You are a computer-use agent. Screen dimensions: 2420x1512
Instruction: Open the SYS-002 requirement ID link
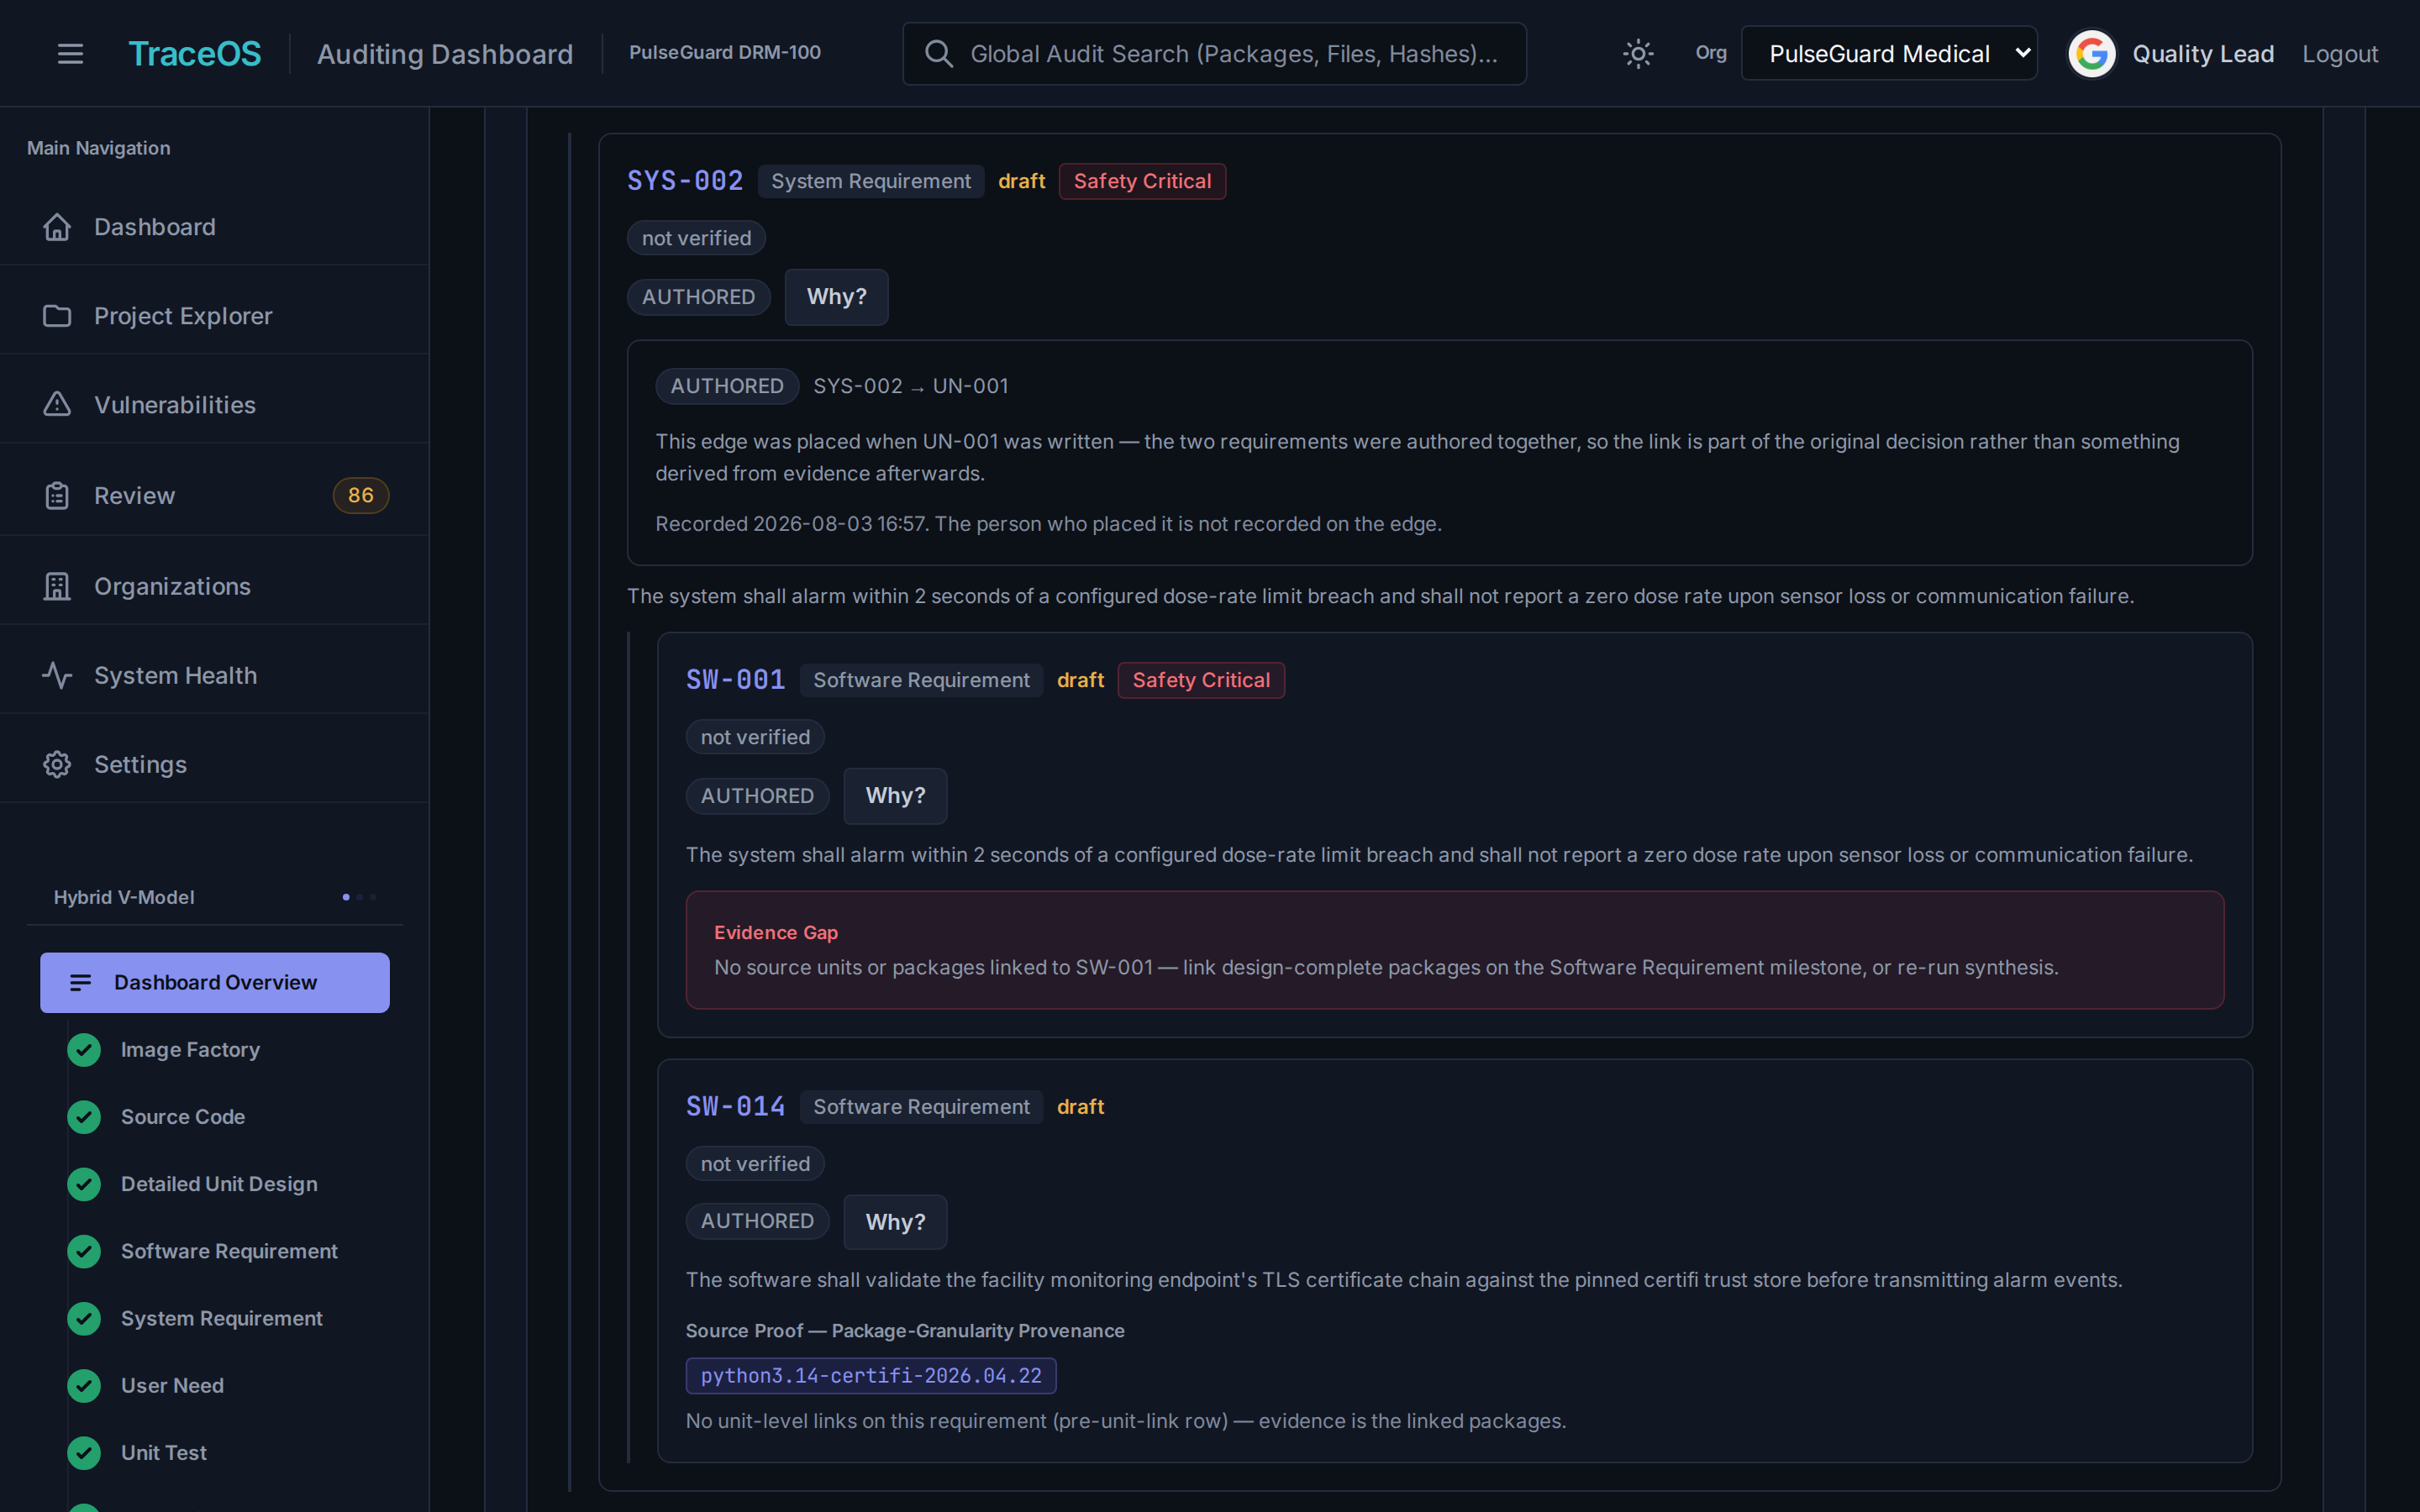click(x=685, y=181)
